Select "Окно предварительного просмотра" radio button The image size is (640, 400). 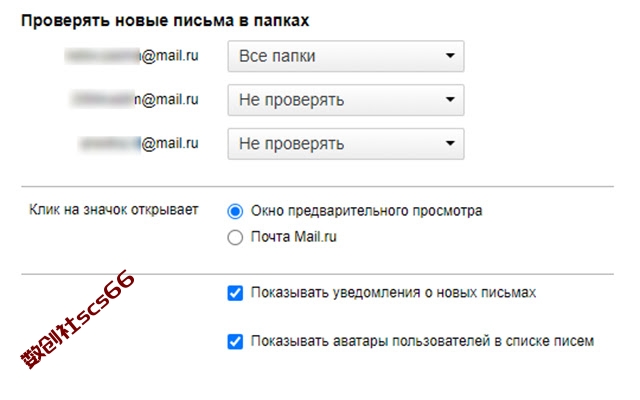click(x=235, y=211)
